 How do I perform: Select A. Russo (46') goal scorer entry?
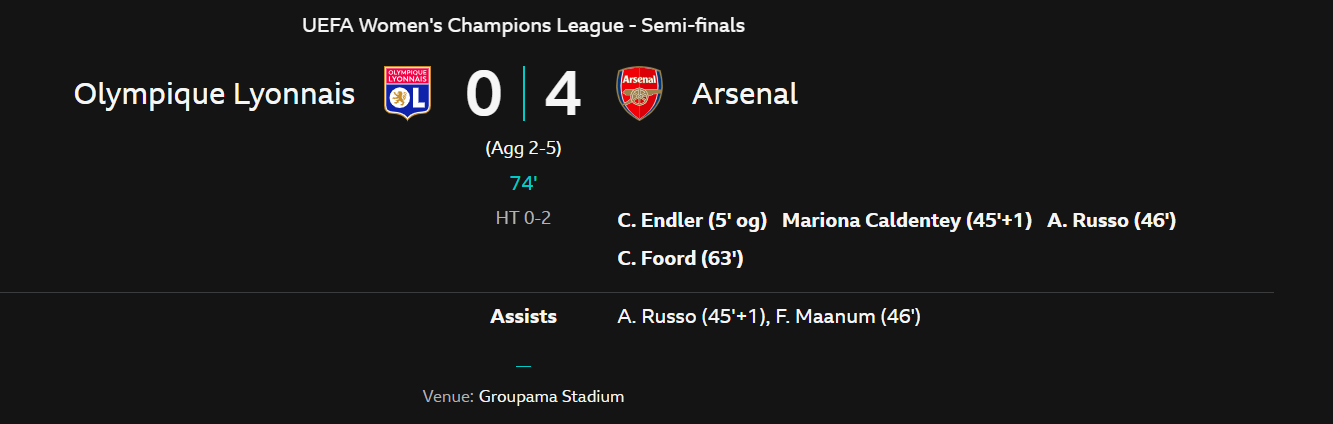pos(1111,220)
